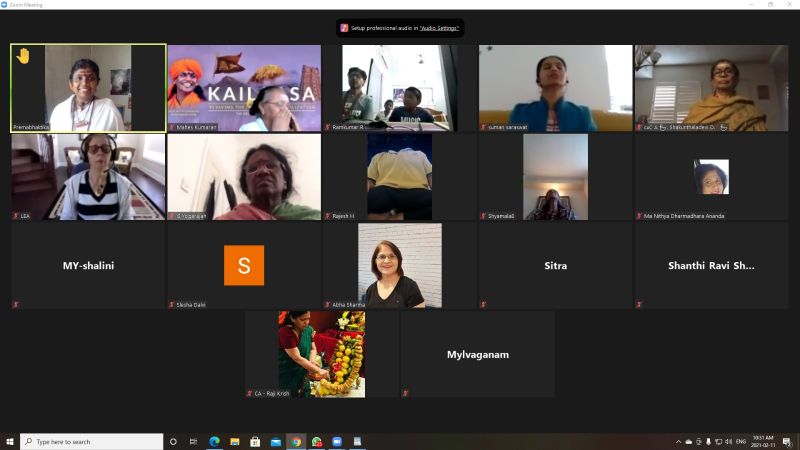Open Task View from the taskbar
Image resolution: width=800 pixels, height=450 pixels.
(193, 441)
